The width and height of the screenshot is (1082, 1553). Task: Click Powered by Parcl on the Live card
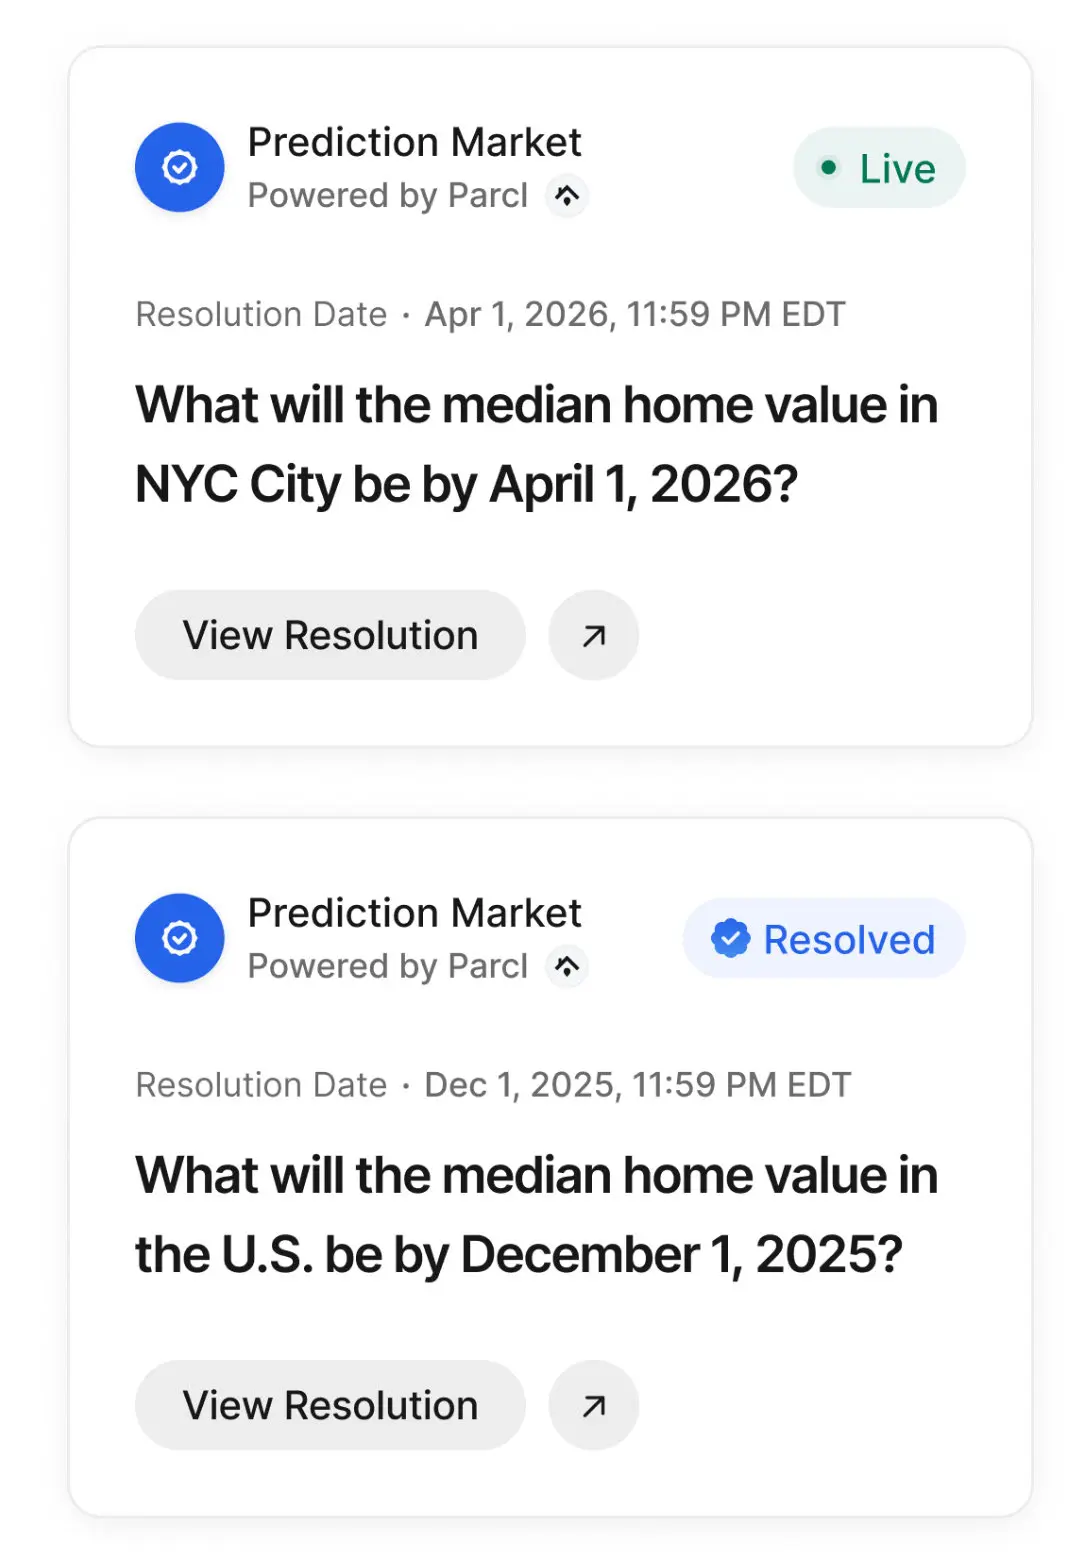click(388, 195)
